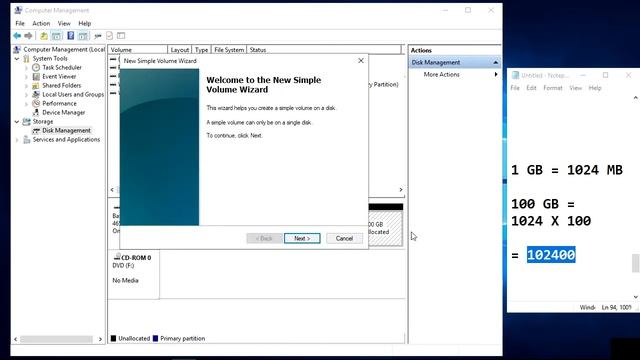Sort by the File System column header

[x=229, y=50]
